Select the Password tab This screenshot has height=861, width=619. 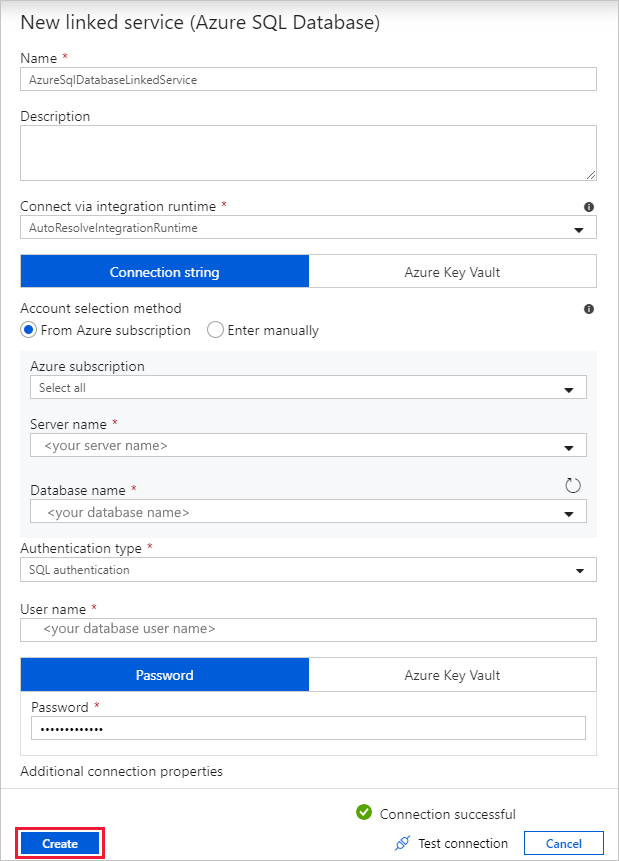tap(165, 675)
